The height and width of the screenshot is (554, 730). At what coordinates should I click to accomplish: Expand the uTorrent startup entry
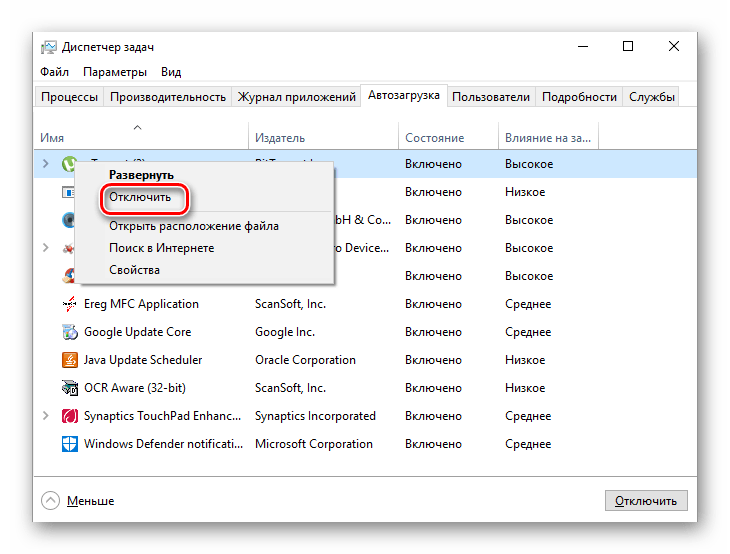46,164
